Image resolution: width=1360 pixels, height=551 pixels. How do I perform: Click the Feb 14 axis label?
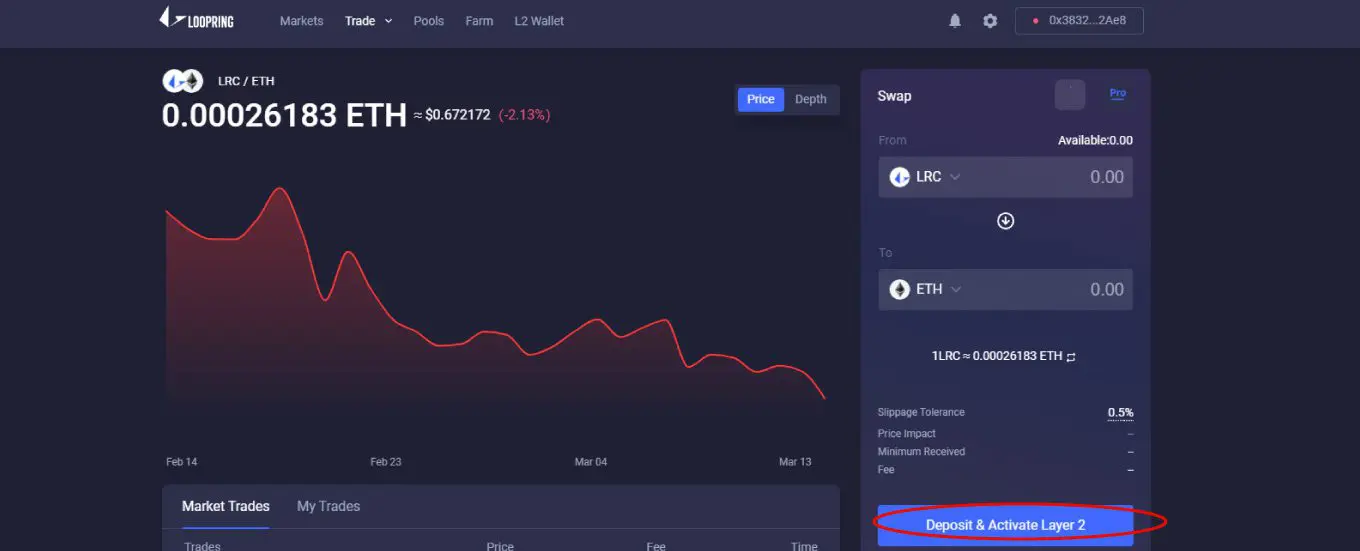181,462
